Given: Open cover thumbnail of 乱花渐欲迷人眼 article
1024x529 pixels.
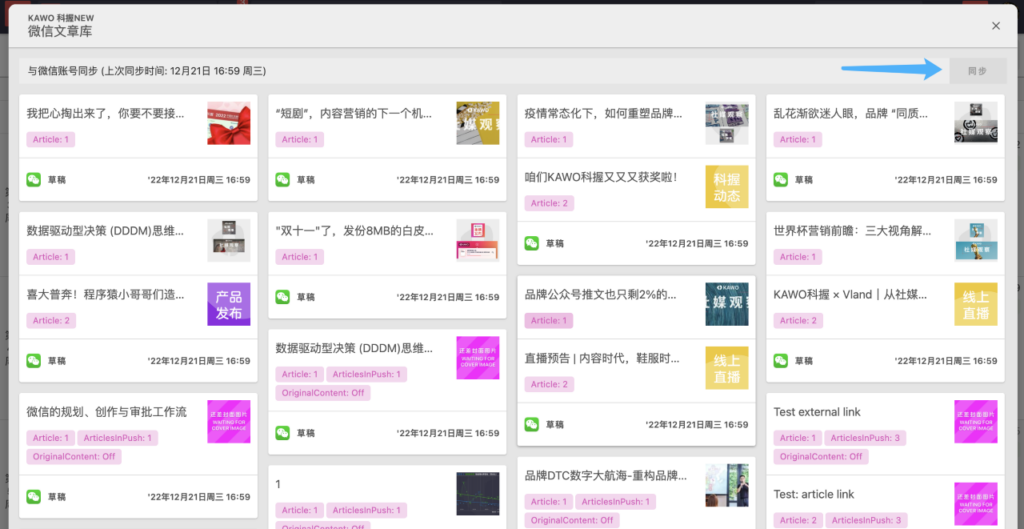Looking at the screenshot, I should 976,123.
